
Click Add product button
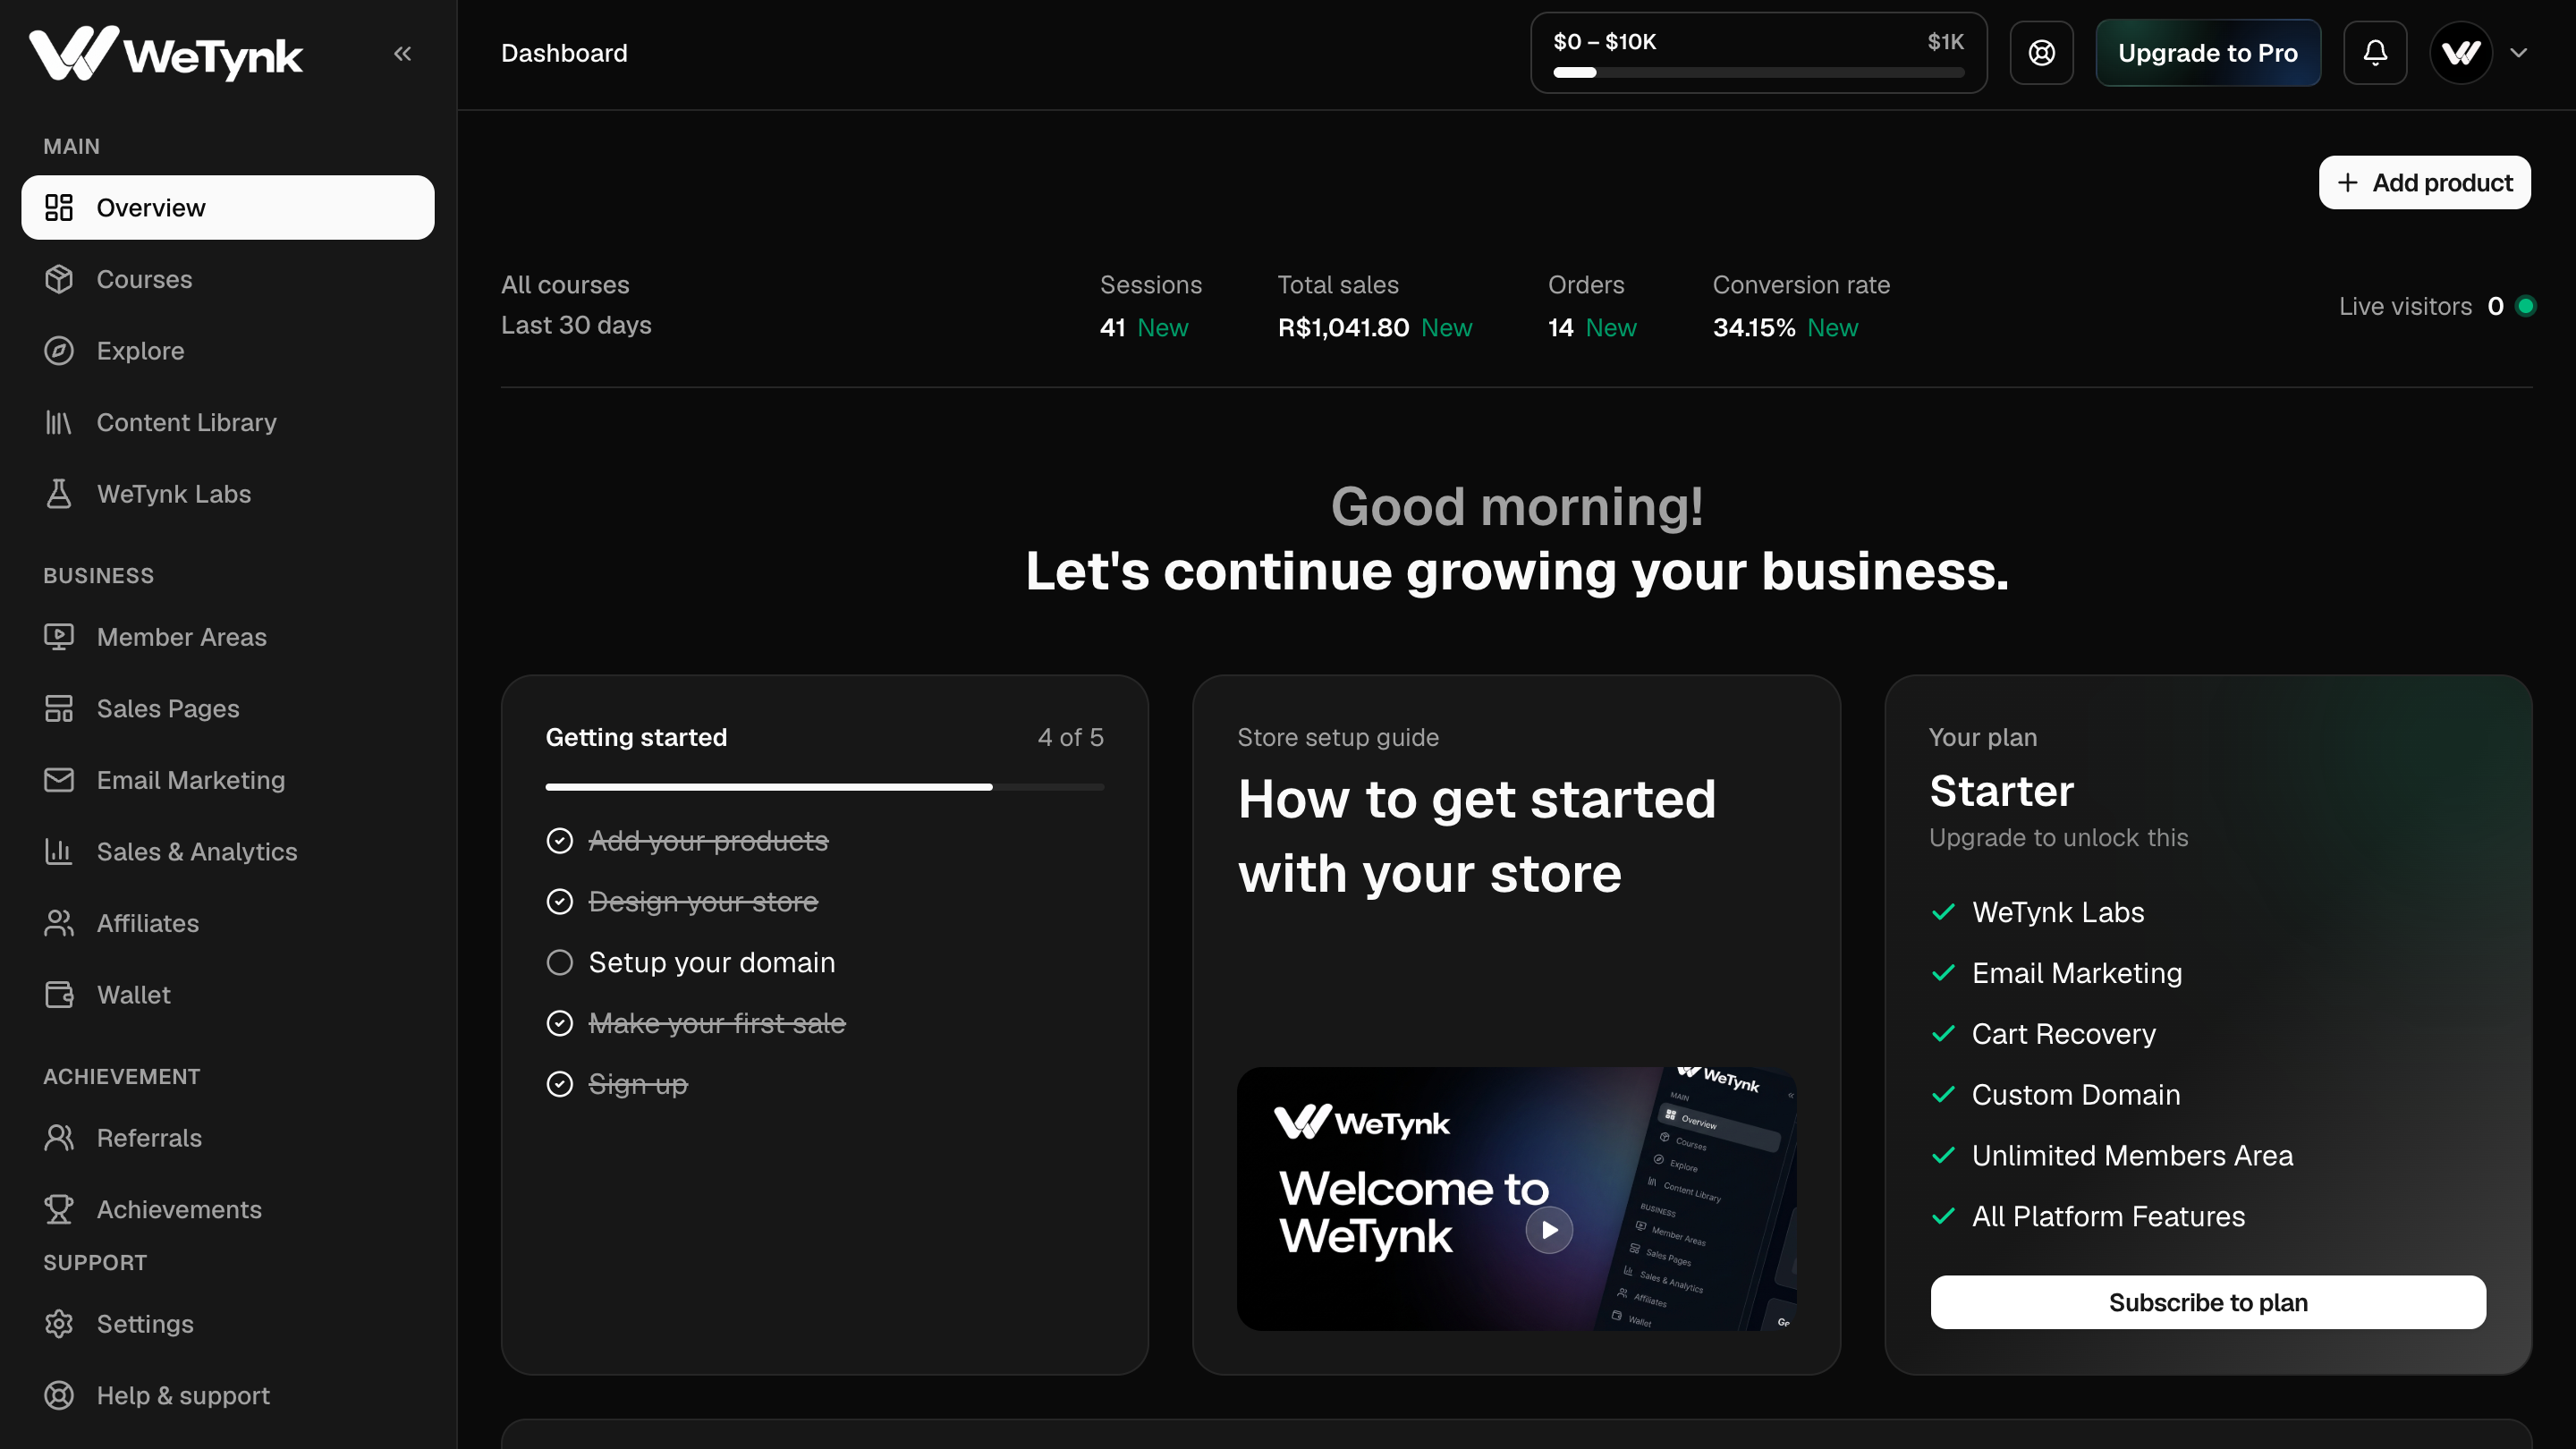coord(2424,183)
